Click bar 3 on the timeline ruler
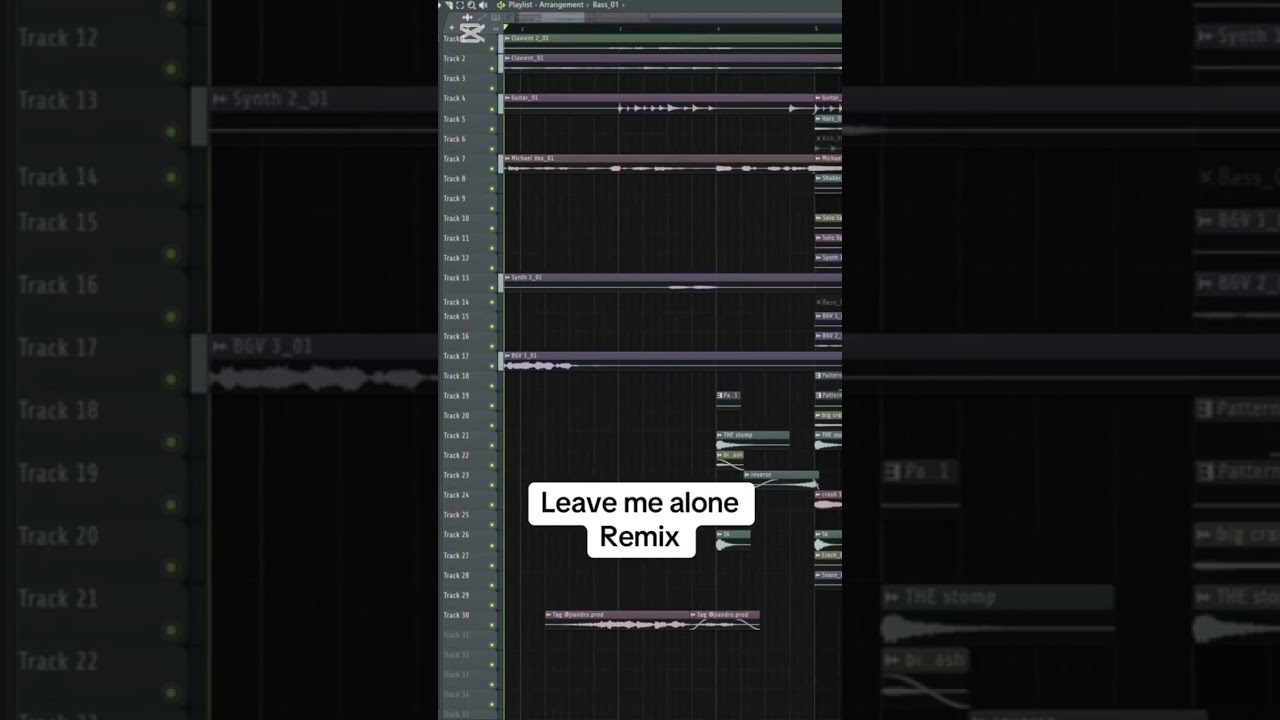The height and width of the screenshot is (720, 1280). click(620, 28)
